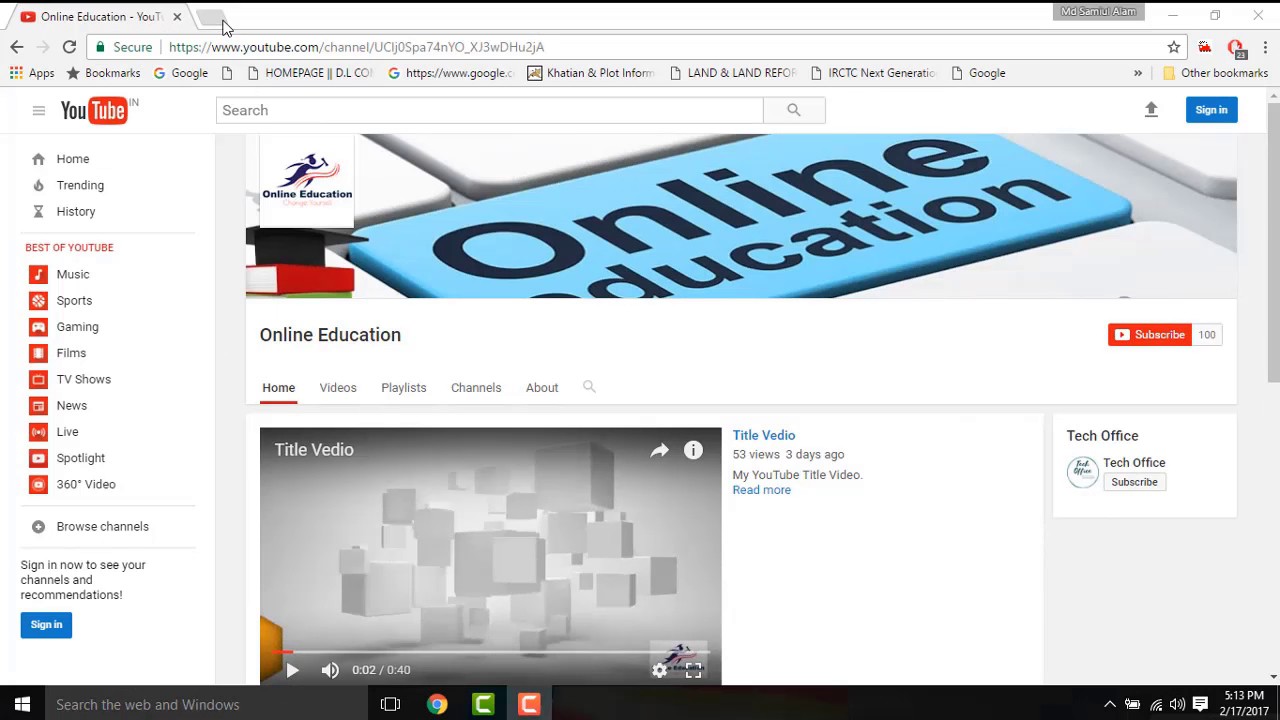Click the Tech Office channel avatar
This screenshot has height=720, width=1280.
coord(1082,472)
